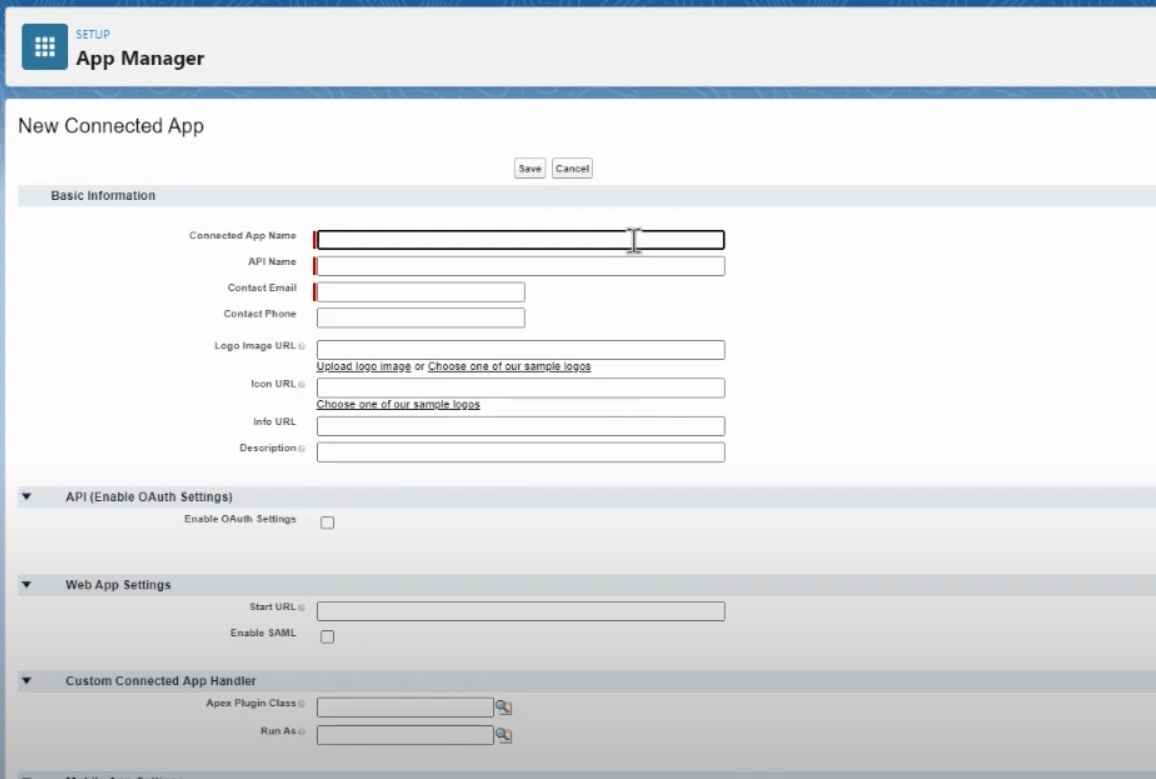Click the App Manager grid icon
Screen dimensions: 1156x779
tap(44, 46)
